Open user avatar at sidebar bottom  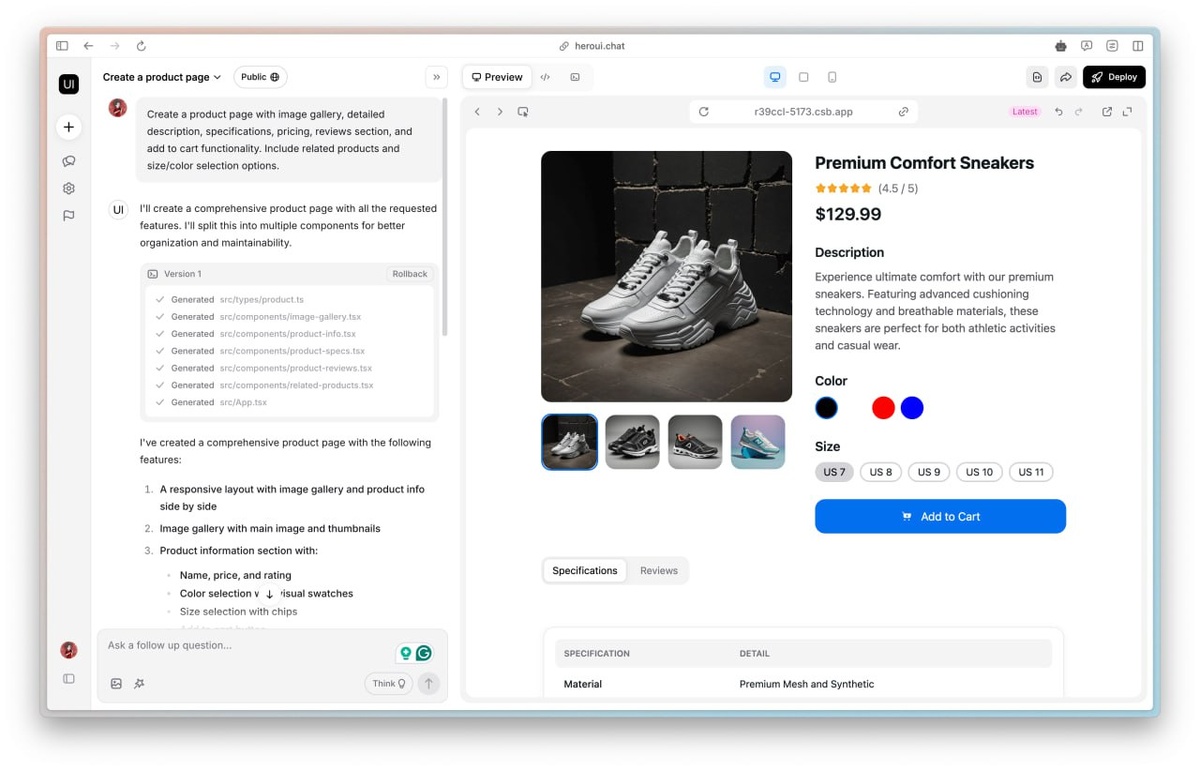(68, 650)
